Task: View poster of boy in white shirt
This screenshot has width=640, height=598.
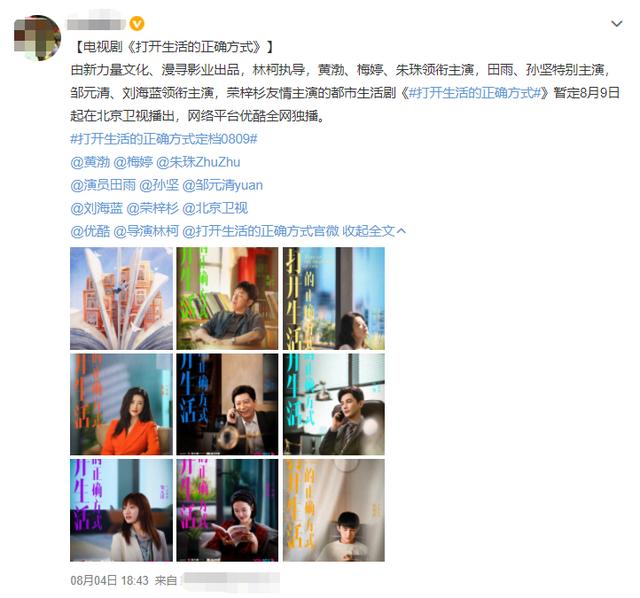Action: (334, 510)
